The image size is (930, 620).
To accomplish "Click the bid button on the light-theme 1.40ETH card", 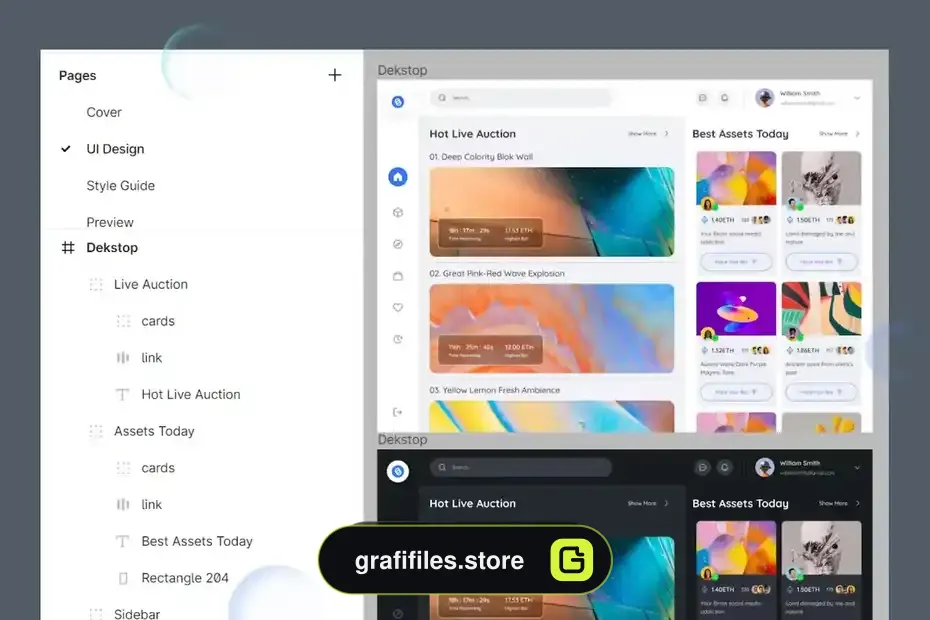I will tap(735, 262).
